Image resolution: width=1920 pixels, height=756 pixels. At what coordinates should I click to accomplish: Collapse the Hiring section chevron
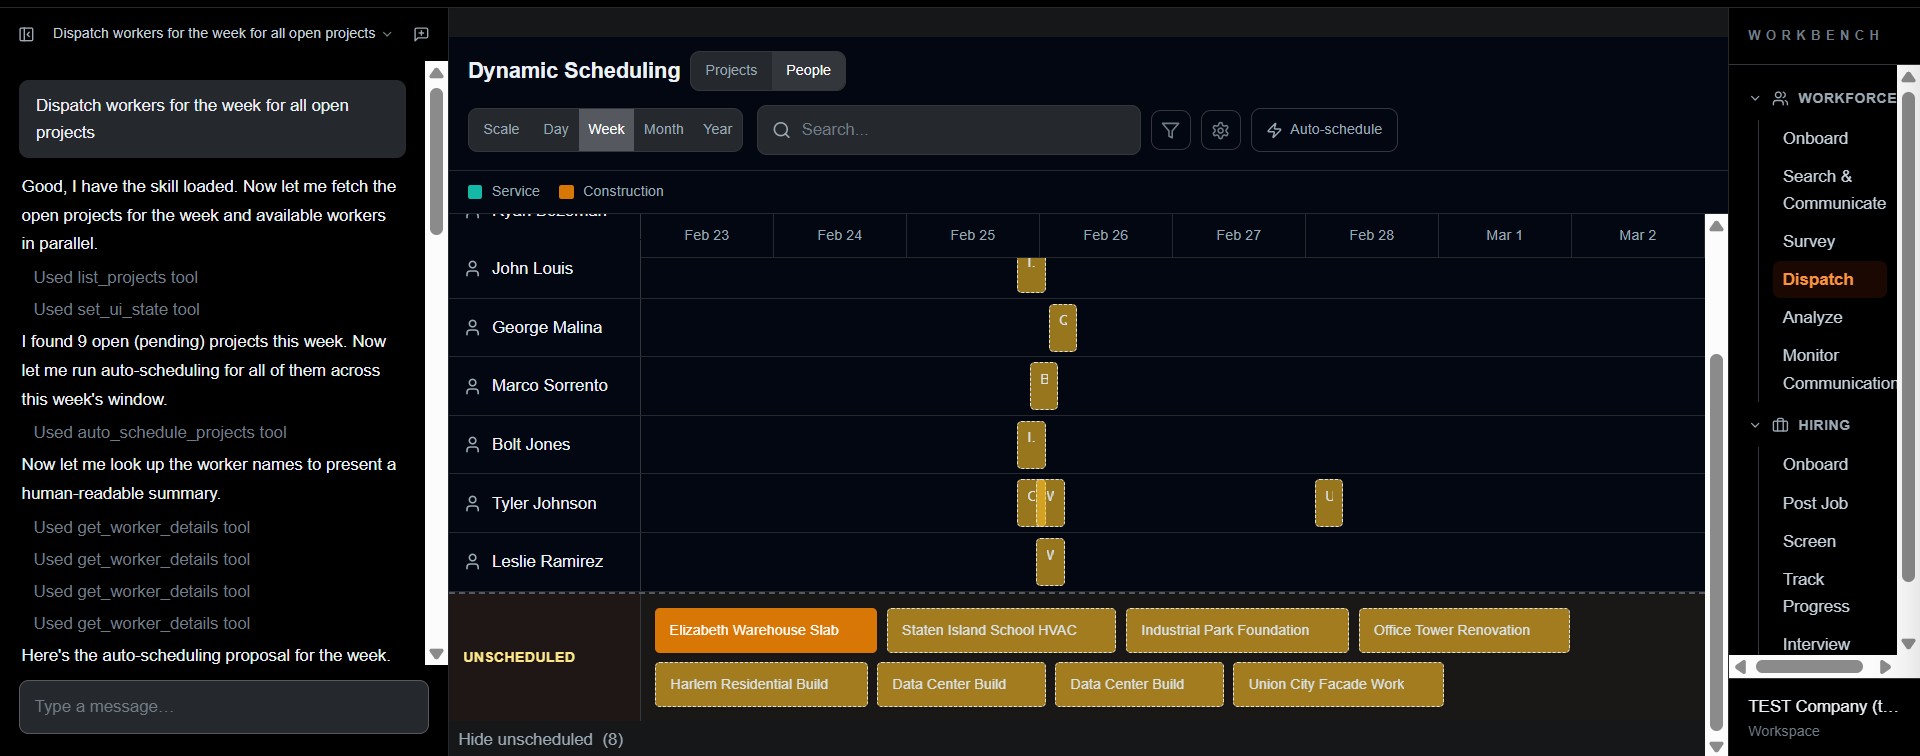click(1755, 425)
